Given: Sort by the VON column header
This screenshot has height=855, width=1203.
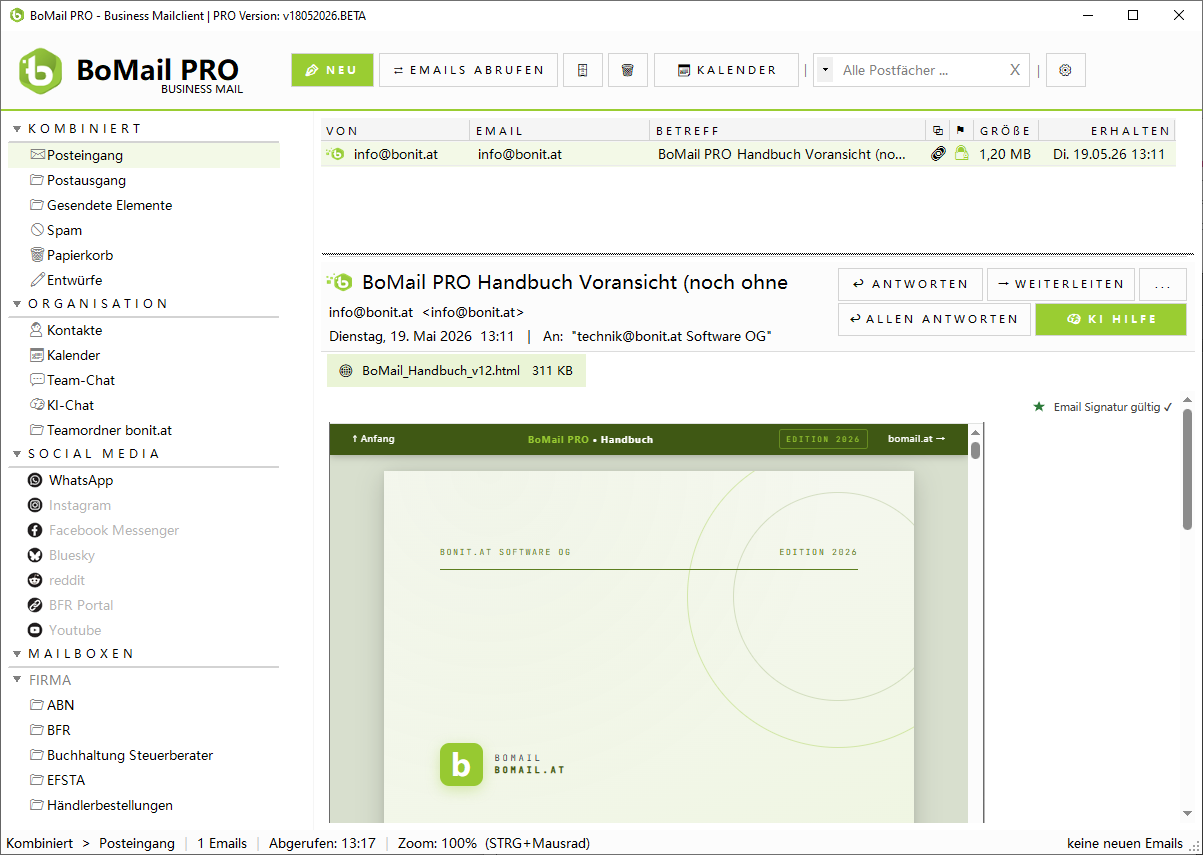Looking at the screenshot, I should (x=395, y=130).
